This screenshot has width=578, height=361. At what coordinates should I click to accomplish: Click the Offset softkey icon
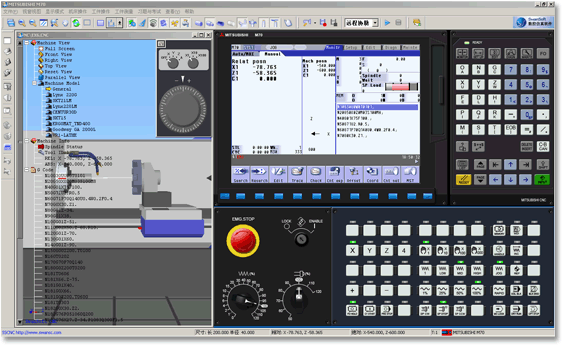[354, 174]
